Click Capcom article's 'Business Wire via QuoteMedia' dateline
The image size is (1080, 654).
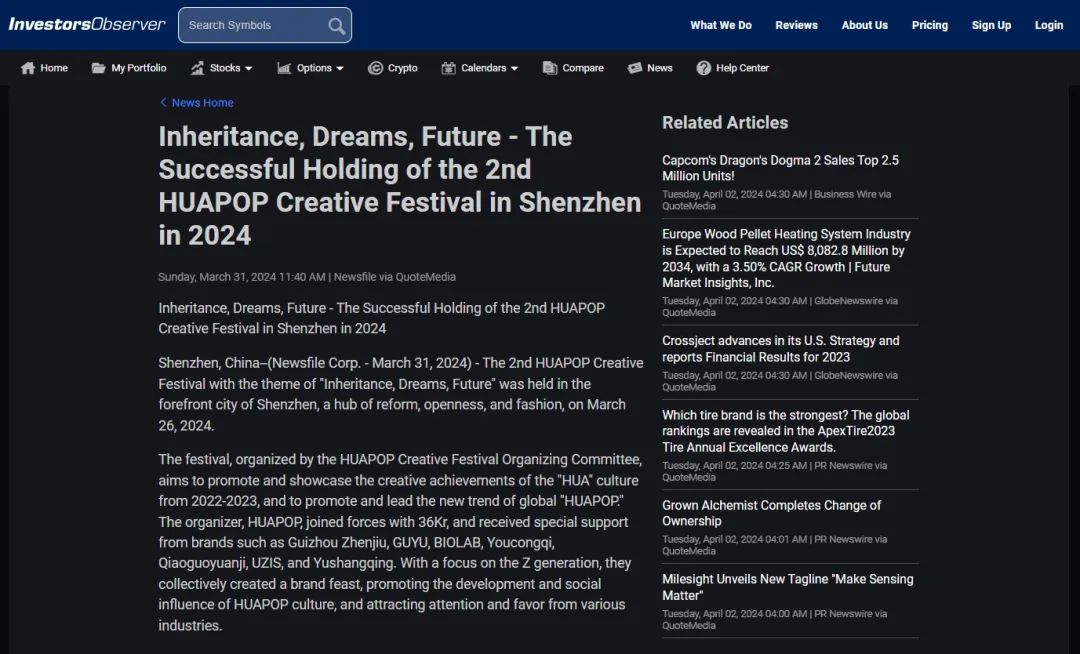tap(776, 200)
